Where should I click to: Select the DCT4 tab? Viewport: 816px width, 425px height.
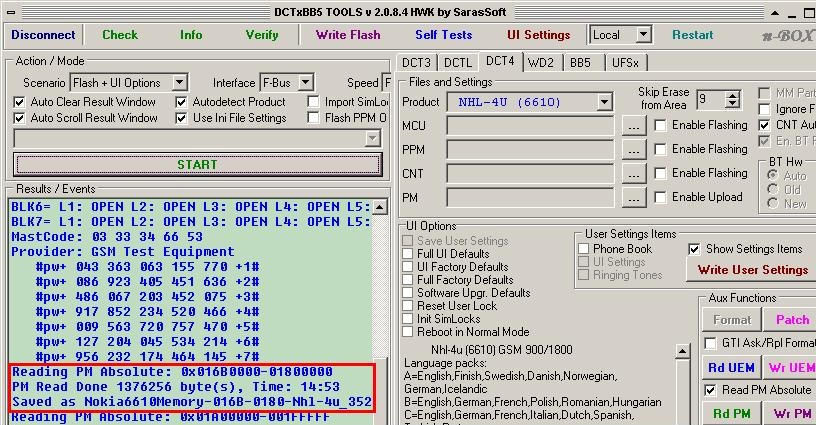click(x=500, y=61)
